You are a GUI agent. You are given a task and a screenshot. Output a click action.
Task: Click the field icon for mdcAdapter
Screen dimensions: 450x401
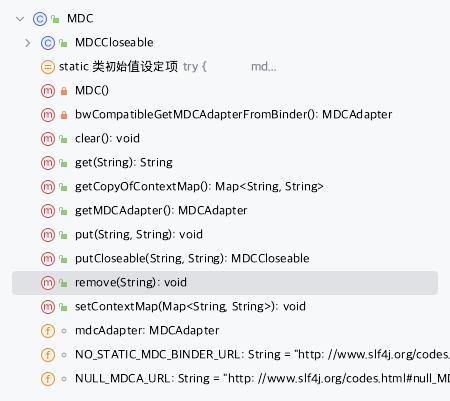click(48, 331)
